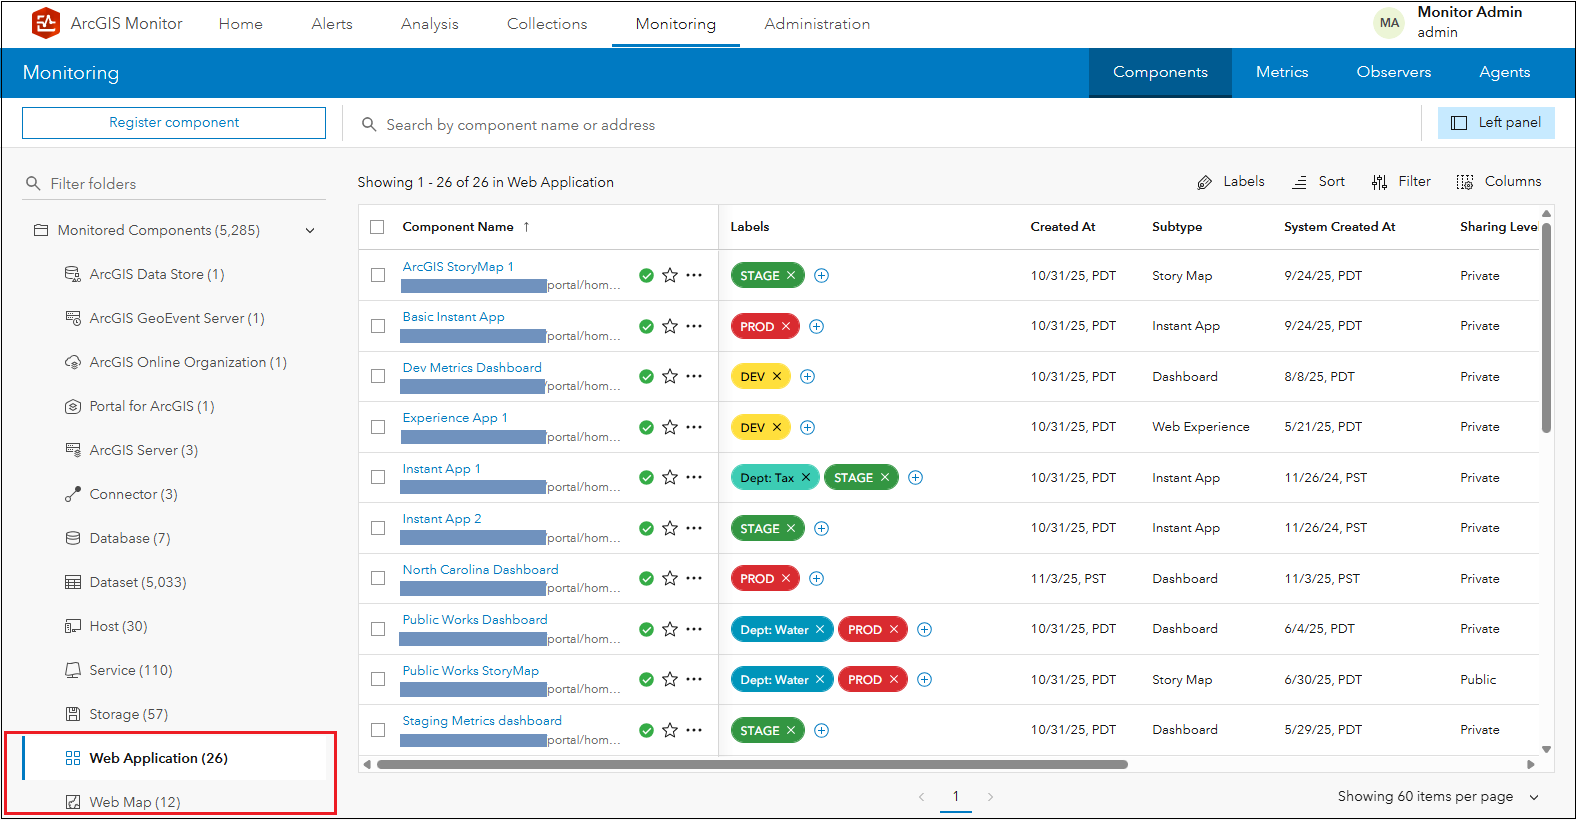The height and width of the screenshot is (820, 1576).
Task: Check the North Carolina Dashboard checkbox
Action: pos(378,578)
